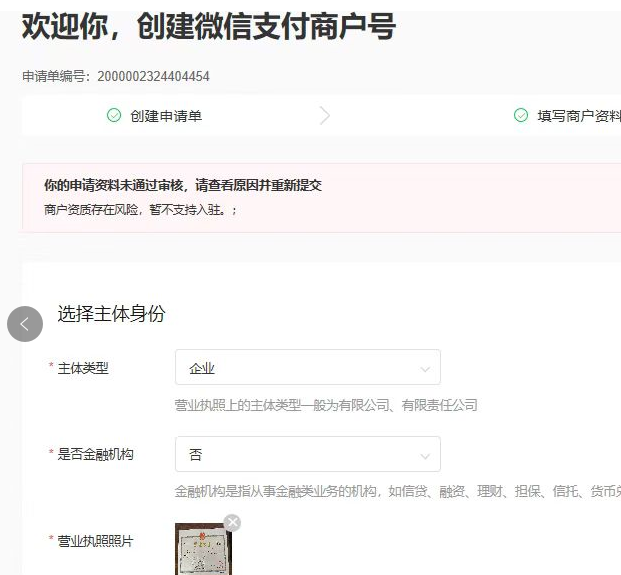Click the hint text explaining 金融机构
This screenshot has width=621, height=575.
[398, 491]
